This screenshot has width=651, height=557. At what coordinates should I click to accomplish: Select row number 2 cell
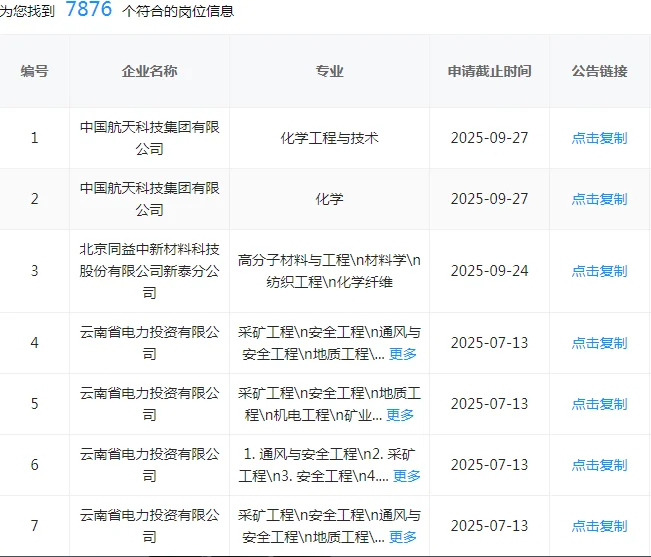(x=34, y=199)
